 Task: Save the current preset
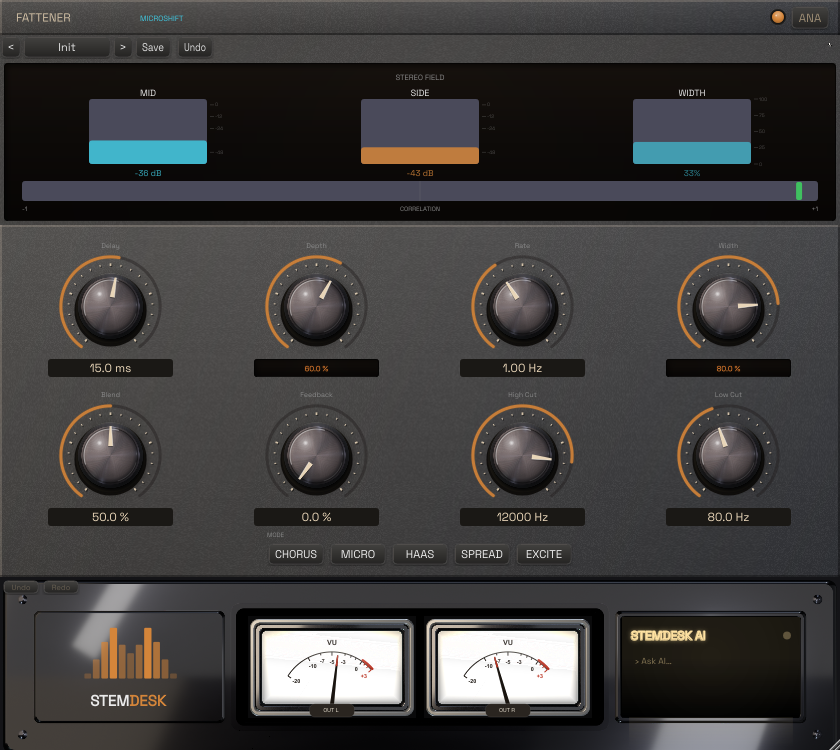click(153, 47)
